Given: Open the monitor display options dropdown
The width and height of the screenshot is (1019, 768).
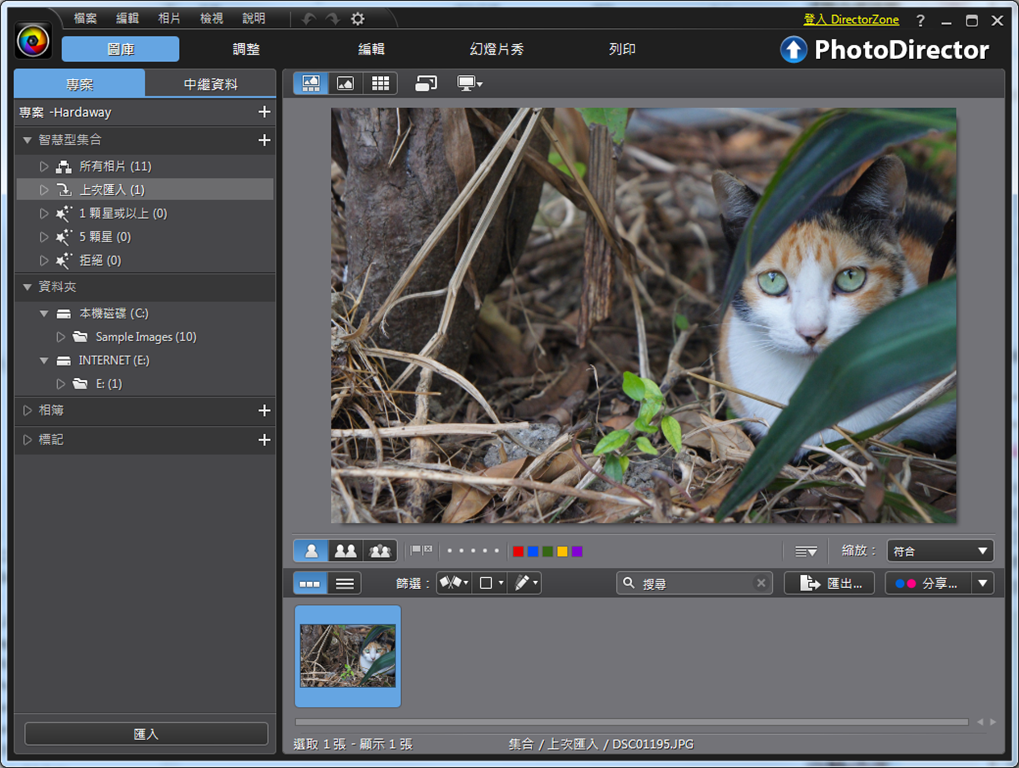Looking at the screenshot, I should 470,83.
